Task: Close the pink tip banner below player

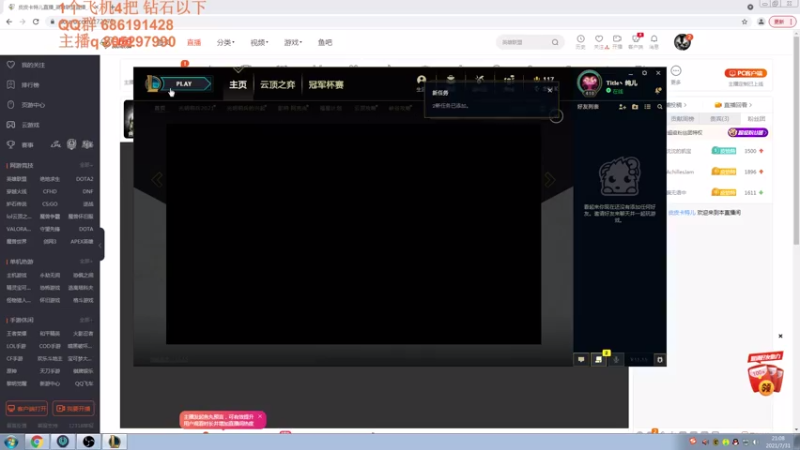Action: click(x=260, y=417)
